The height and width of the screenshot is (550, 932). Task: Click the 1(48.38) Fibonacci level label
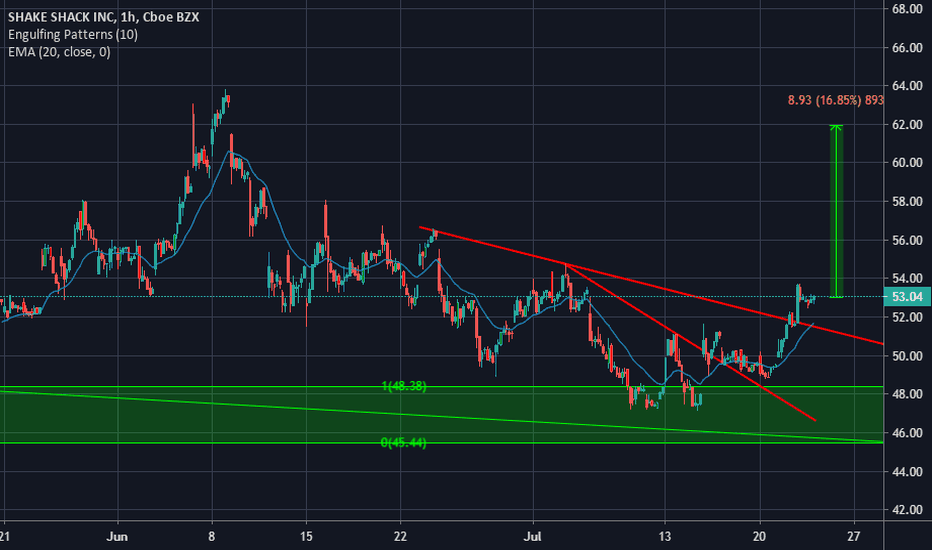pyautogui.click(x=404, y=386)
